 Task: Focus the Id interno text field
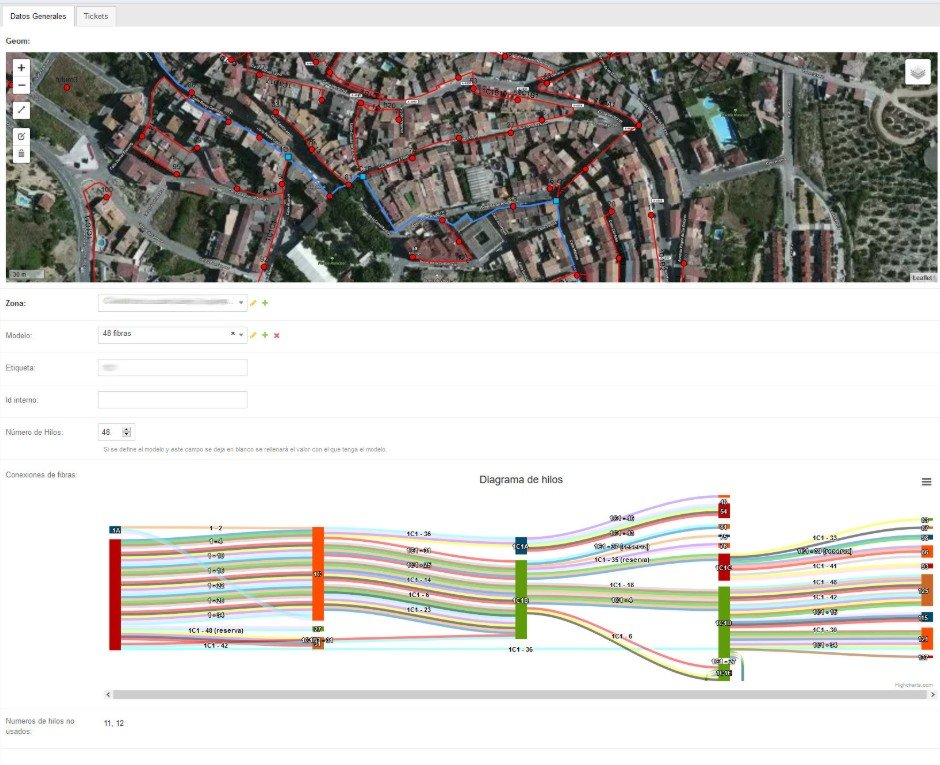(172, 400)
